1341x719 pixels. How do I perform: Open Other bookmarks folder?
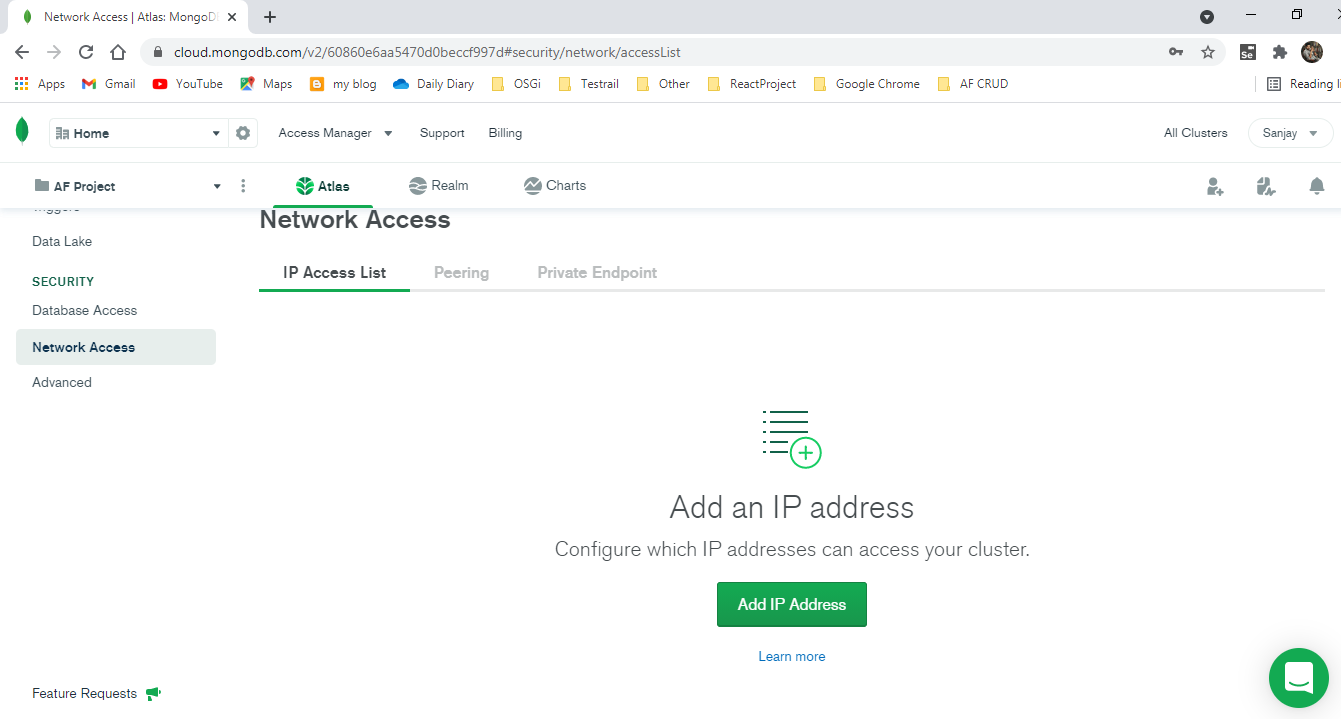tap(663, 84)
